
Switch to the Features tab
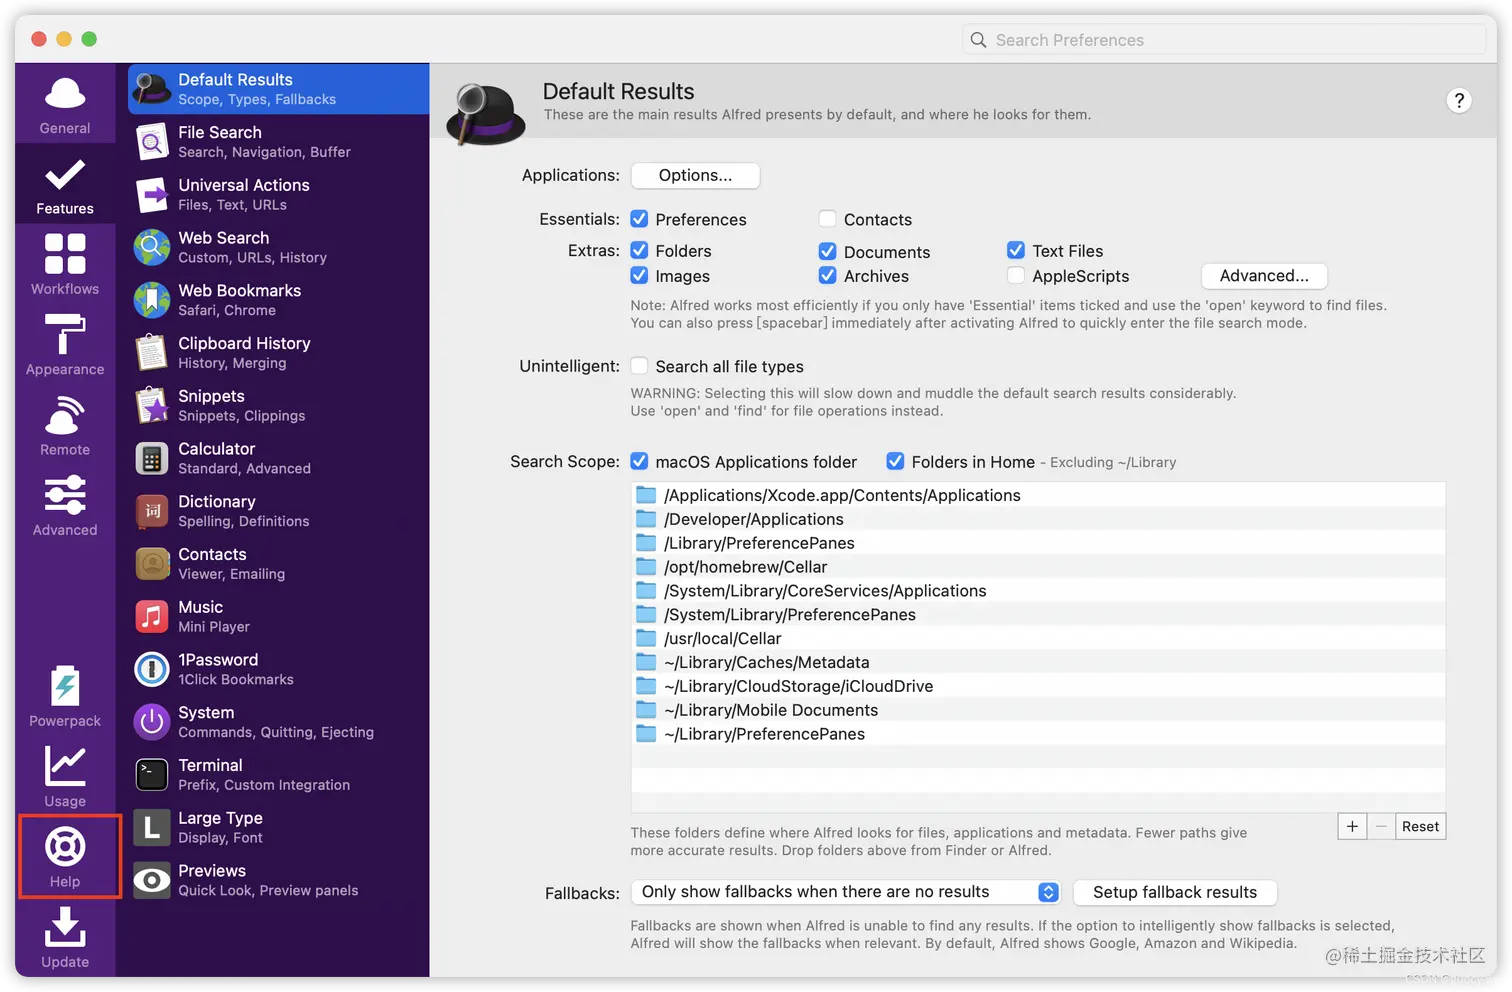click(65, 184)
